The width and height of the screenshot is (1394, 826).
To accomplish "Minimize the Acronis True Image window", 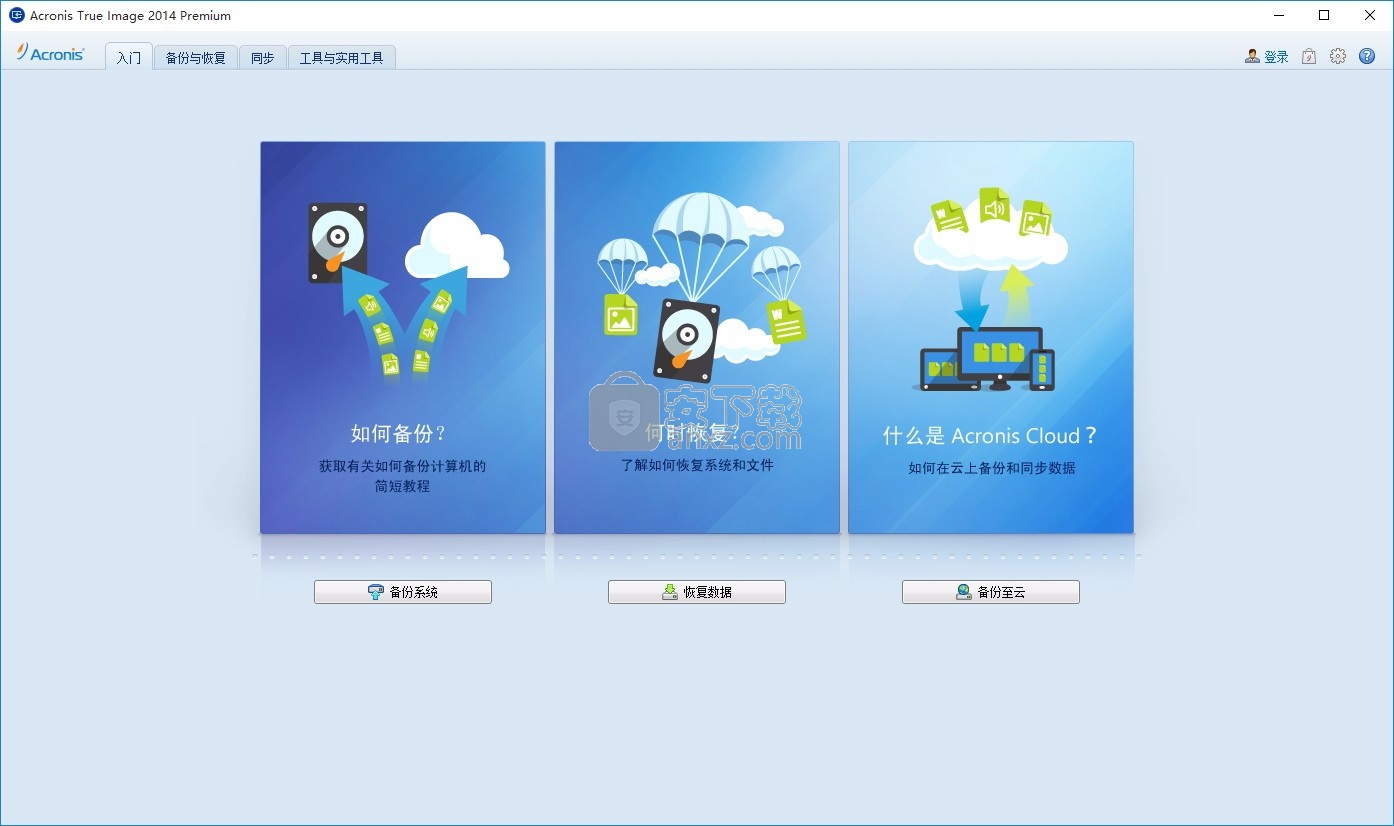I will tap(1279, 15).
